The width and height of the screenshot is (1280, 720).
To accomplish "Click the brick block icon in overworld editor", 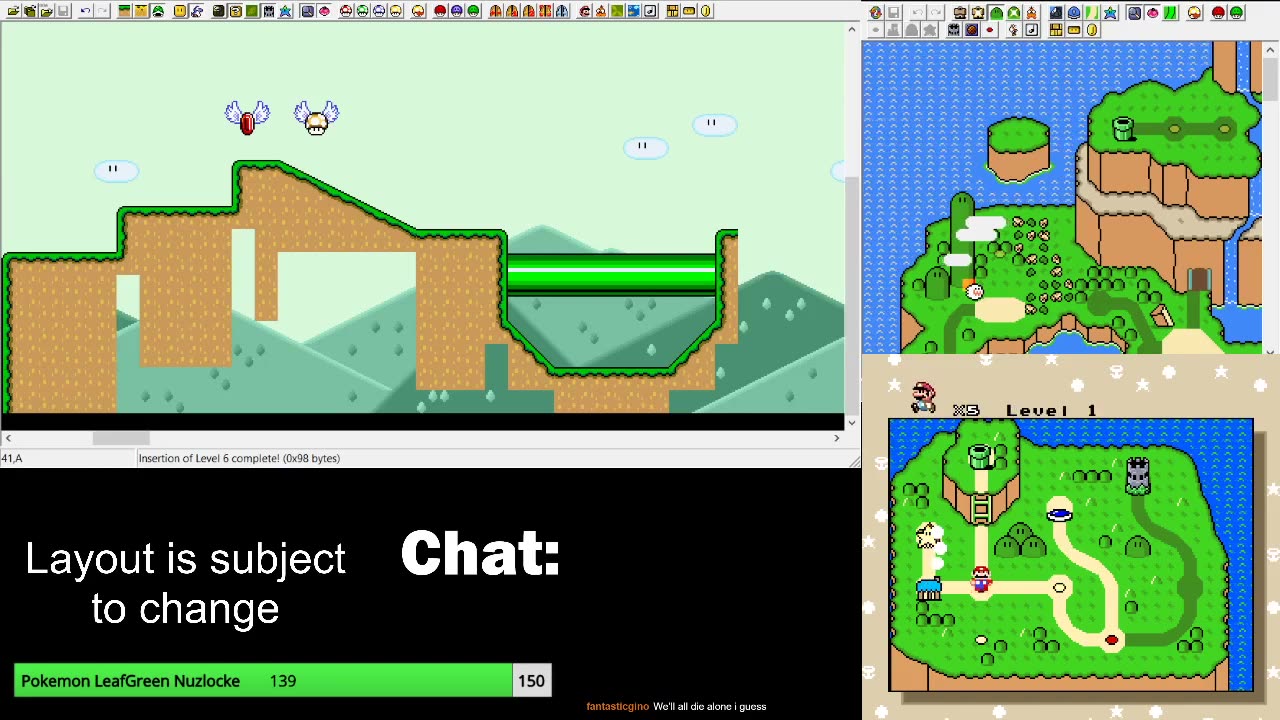I will pyautogui.click(x=1056, y=30).
